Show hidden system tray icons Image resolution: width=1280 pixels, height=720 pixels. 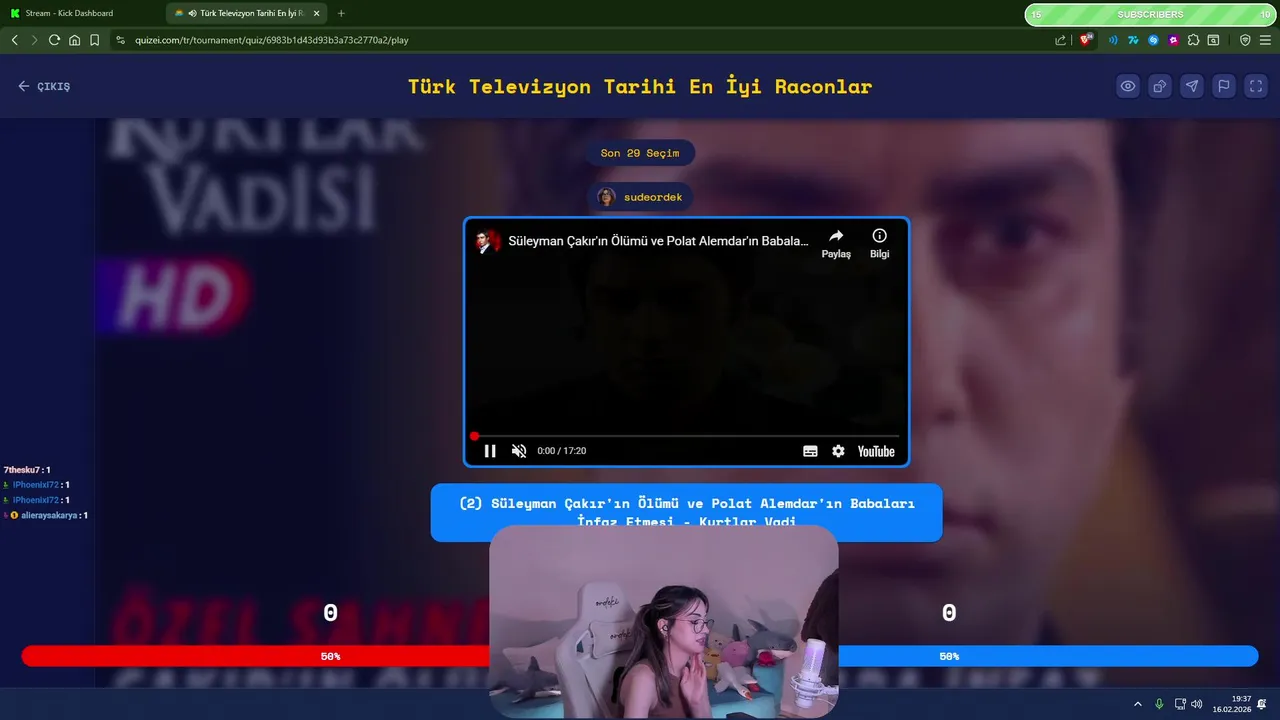[x=1137, y=704]
